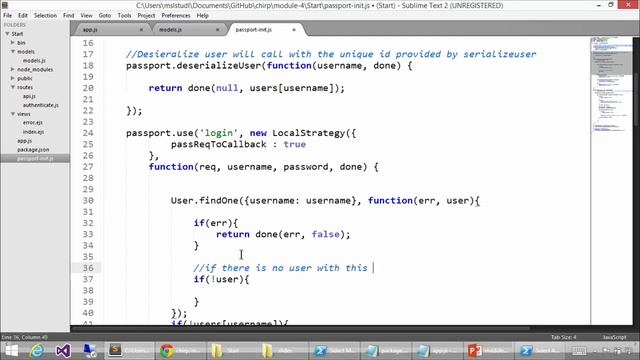Open the Edit menu
Viewport: 640px width, 360px height.
23,16
